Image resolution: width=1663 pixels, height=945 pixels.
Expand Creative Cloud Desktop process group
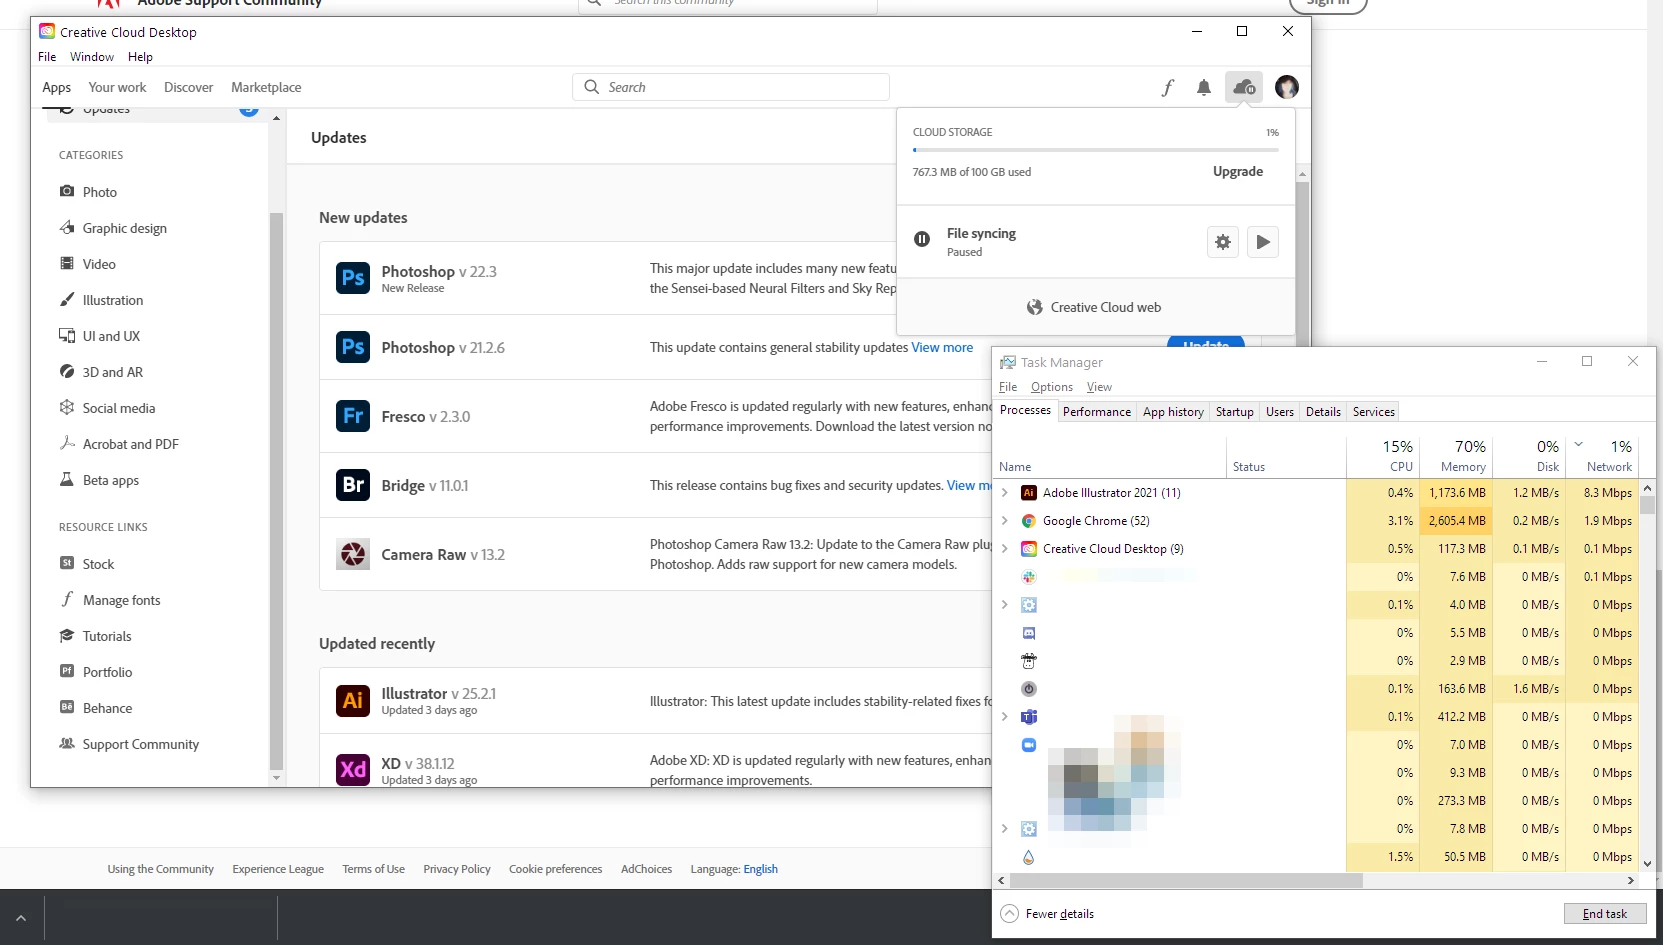(1005, 549)
